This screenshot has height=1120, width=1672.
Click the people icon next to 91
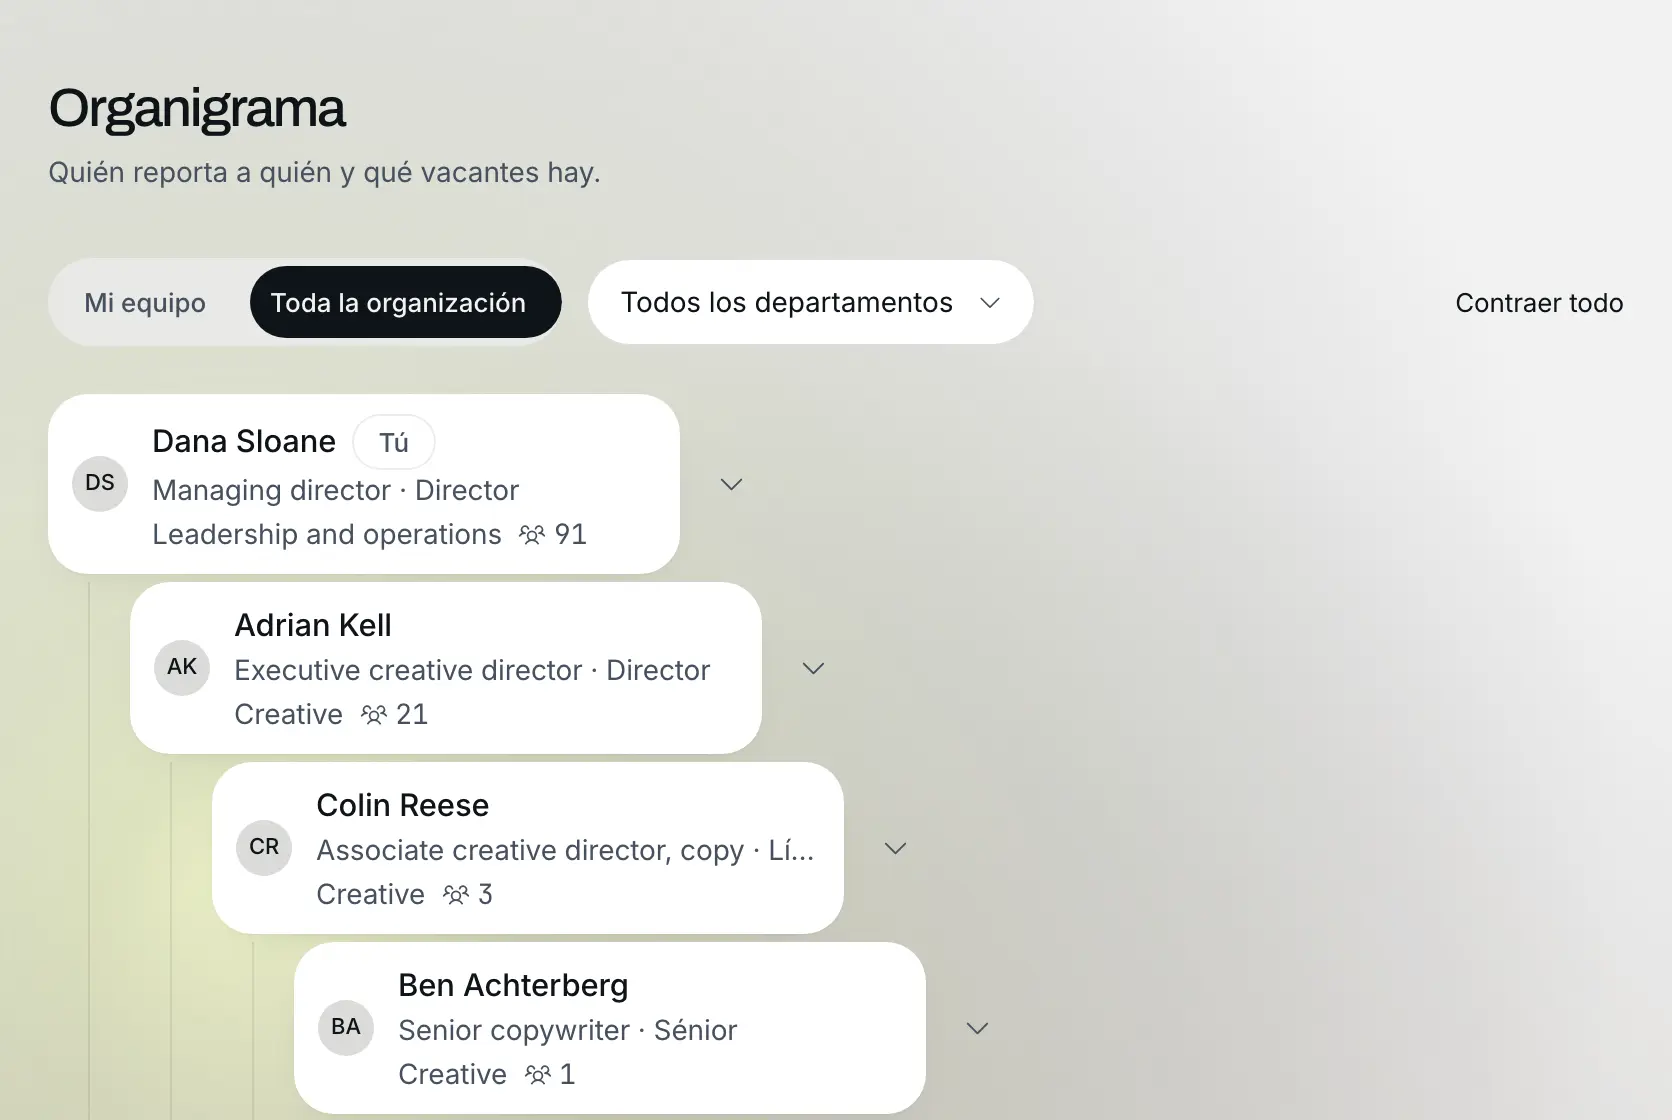(x=532, y=535)
